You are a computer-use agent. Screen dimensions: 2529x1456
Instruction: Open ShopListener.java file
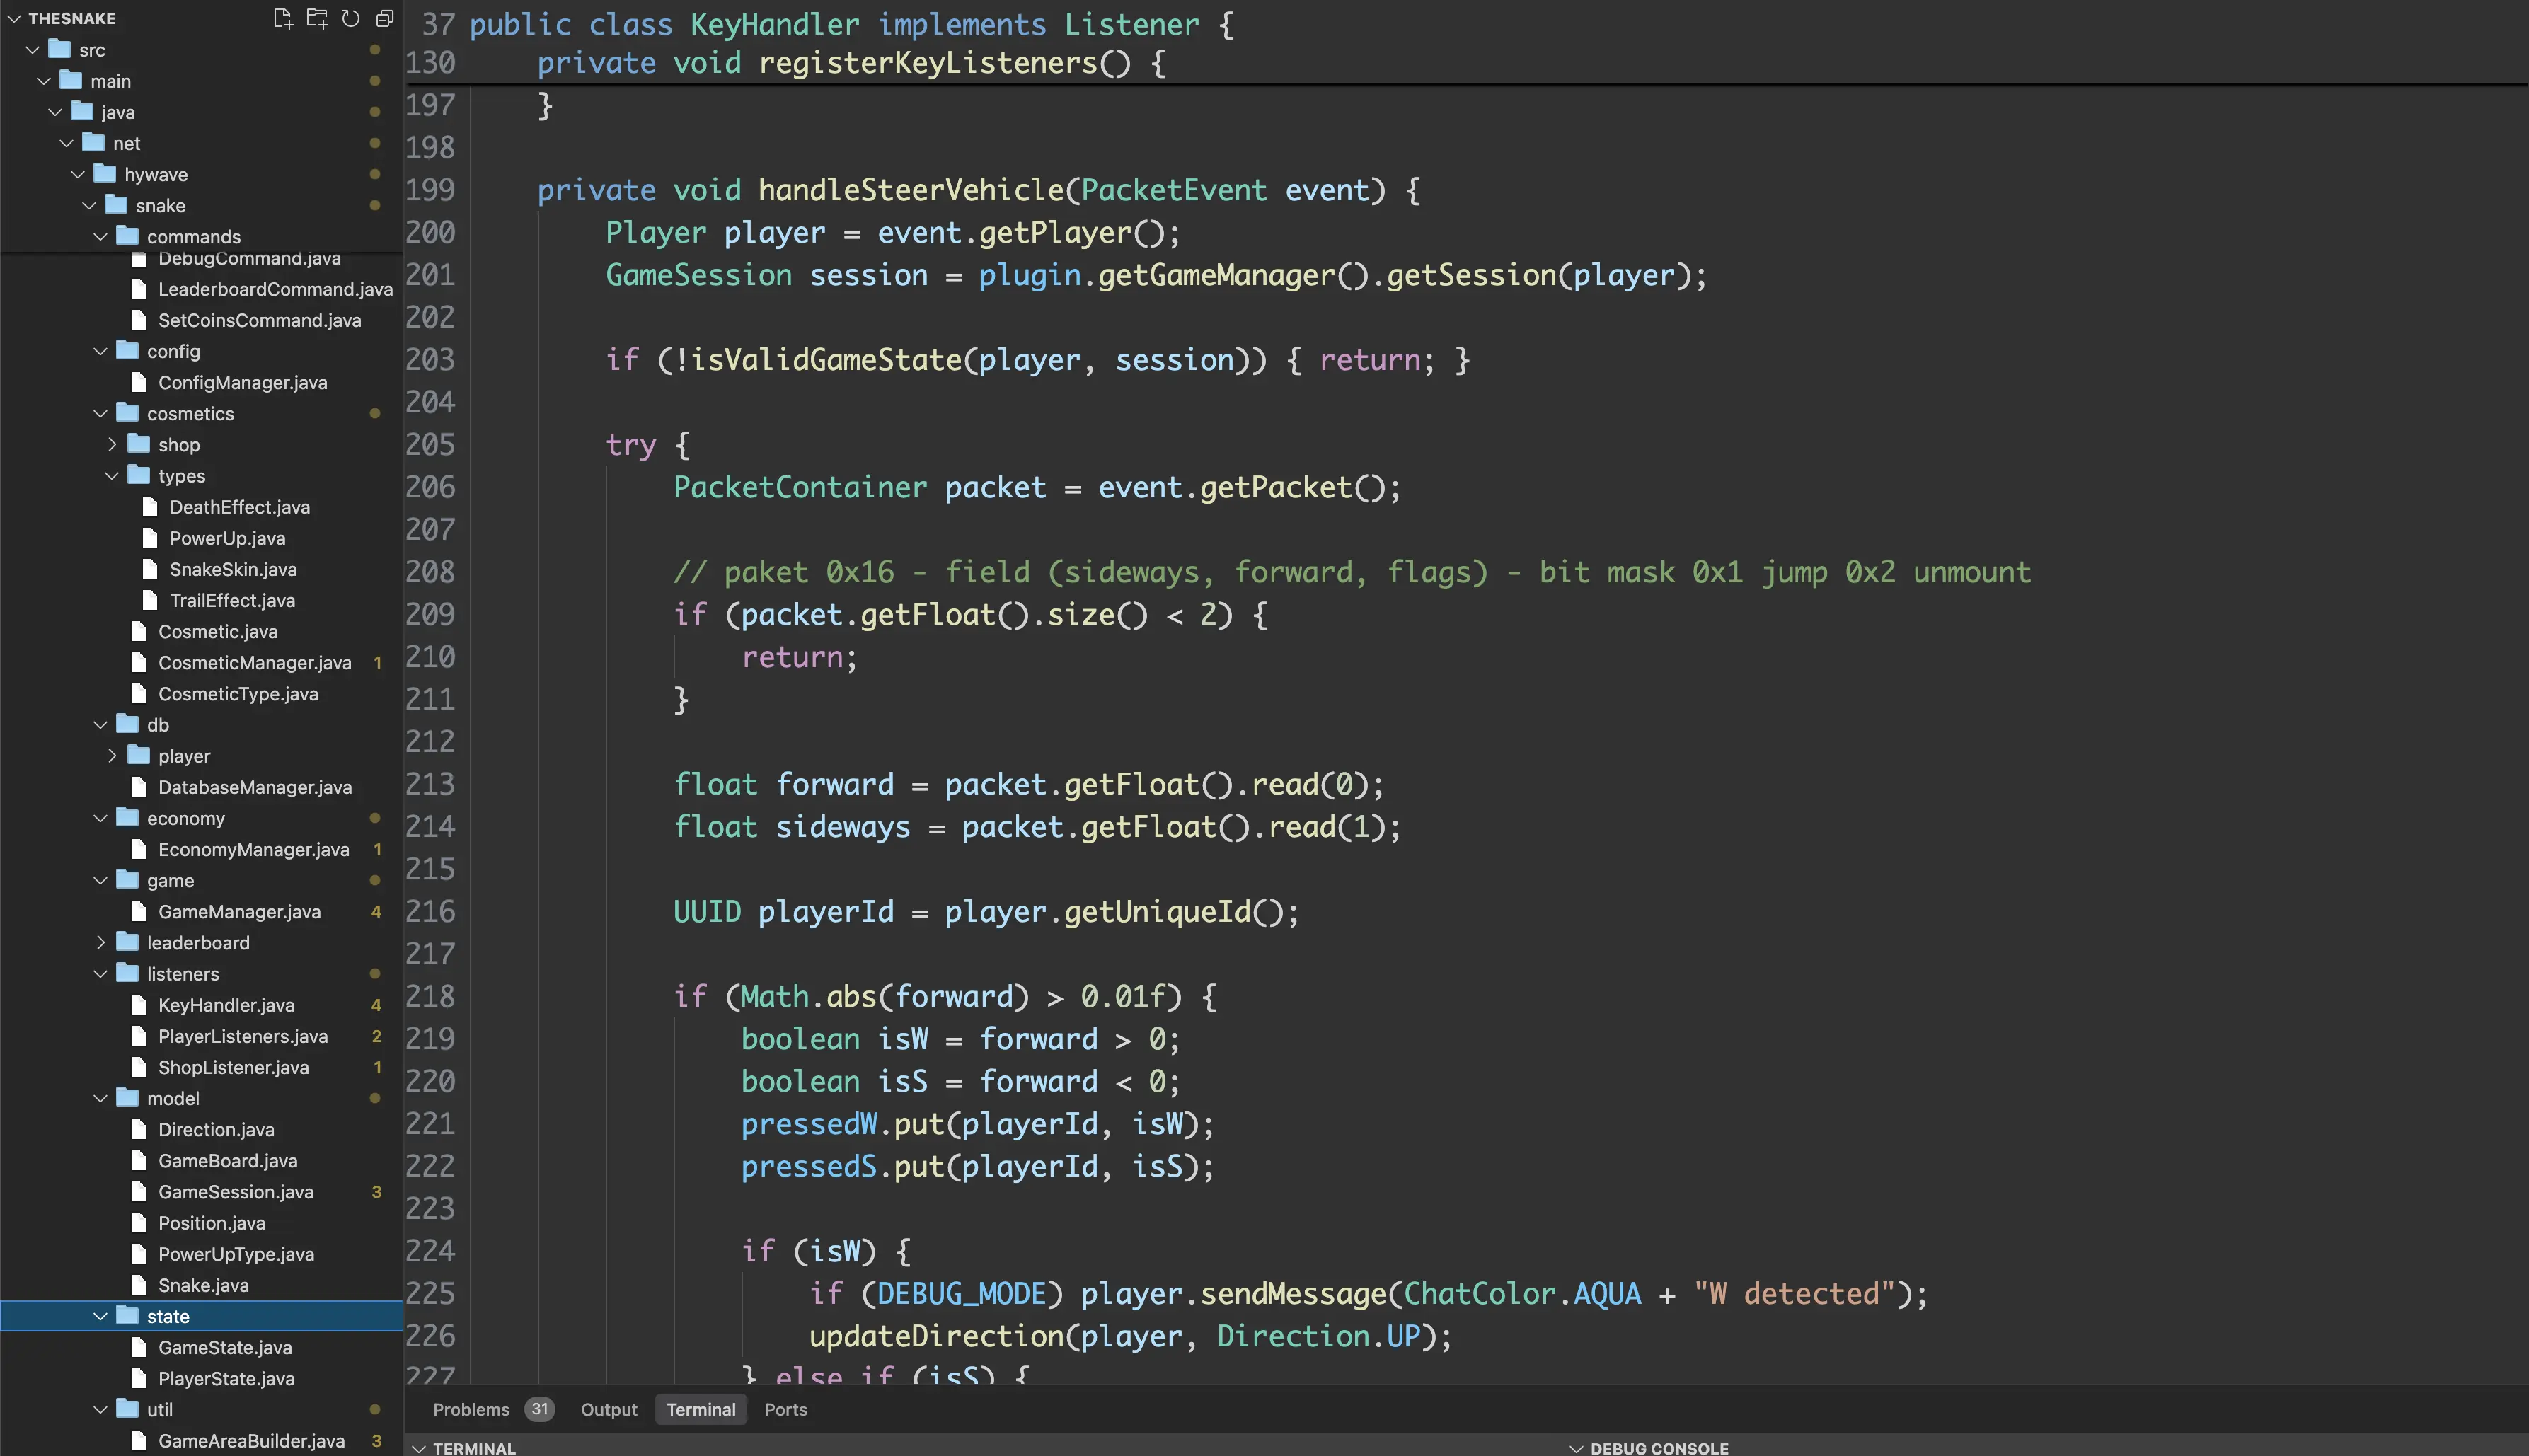pyautogui.click(x=233, y=1067)
